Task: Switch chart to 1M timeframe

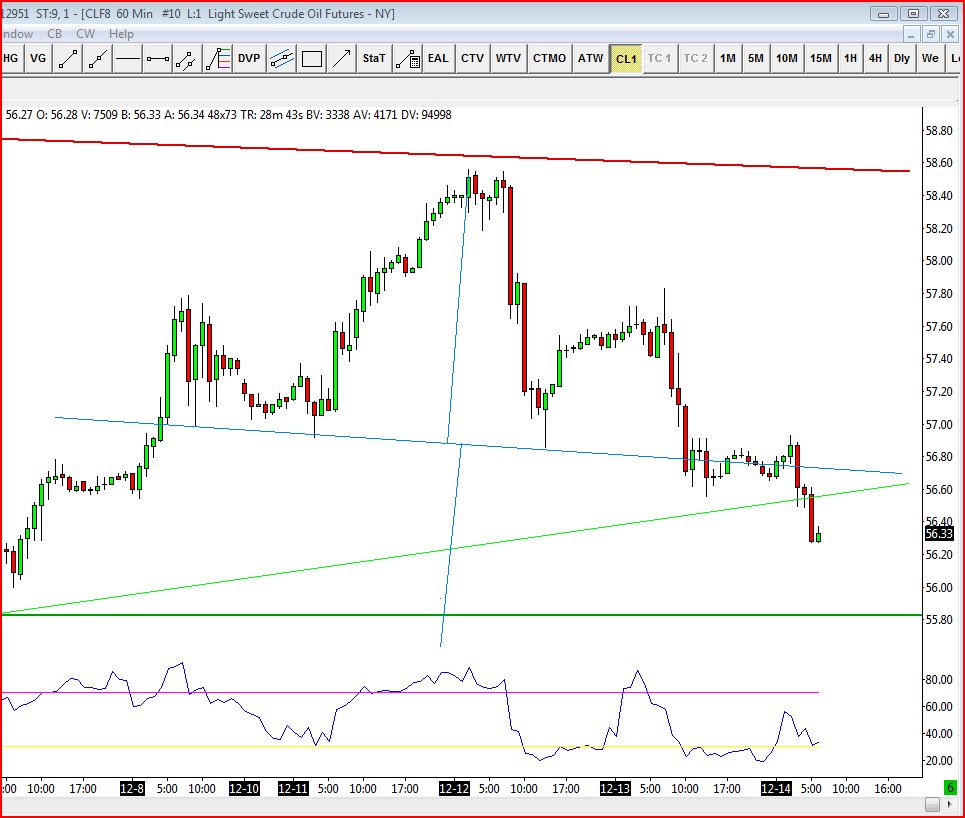Action: (x=728, y=58)
